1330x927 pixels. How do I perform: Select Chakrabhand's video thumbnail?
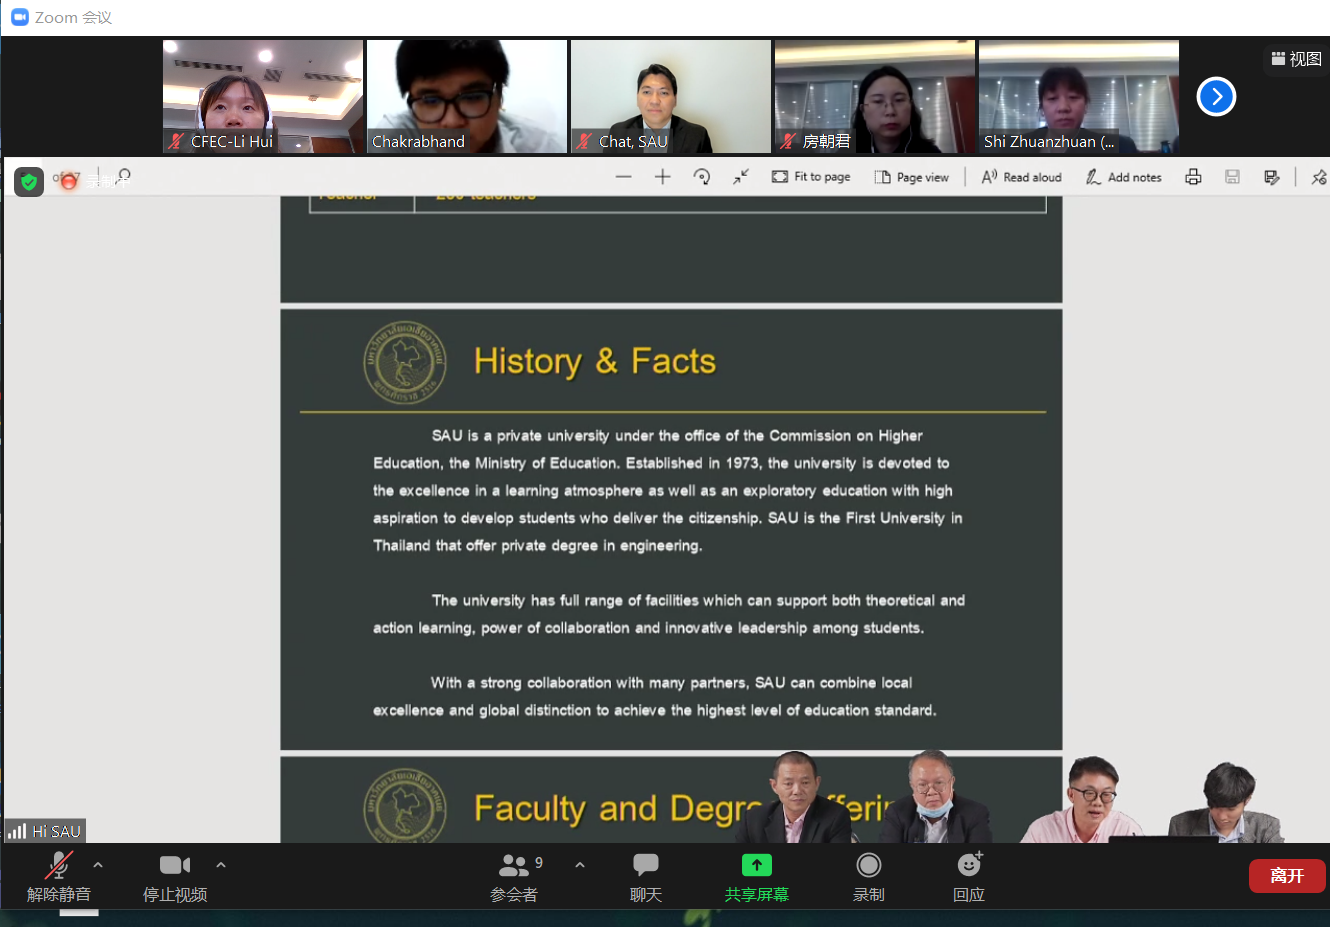[x=466, y=96]
